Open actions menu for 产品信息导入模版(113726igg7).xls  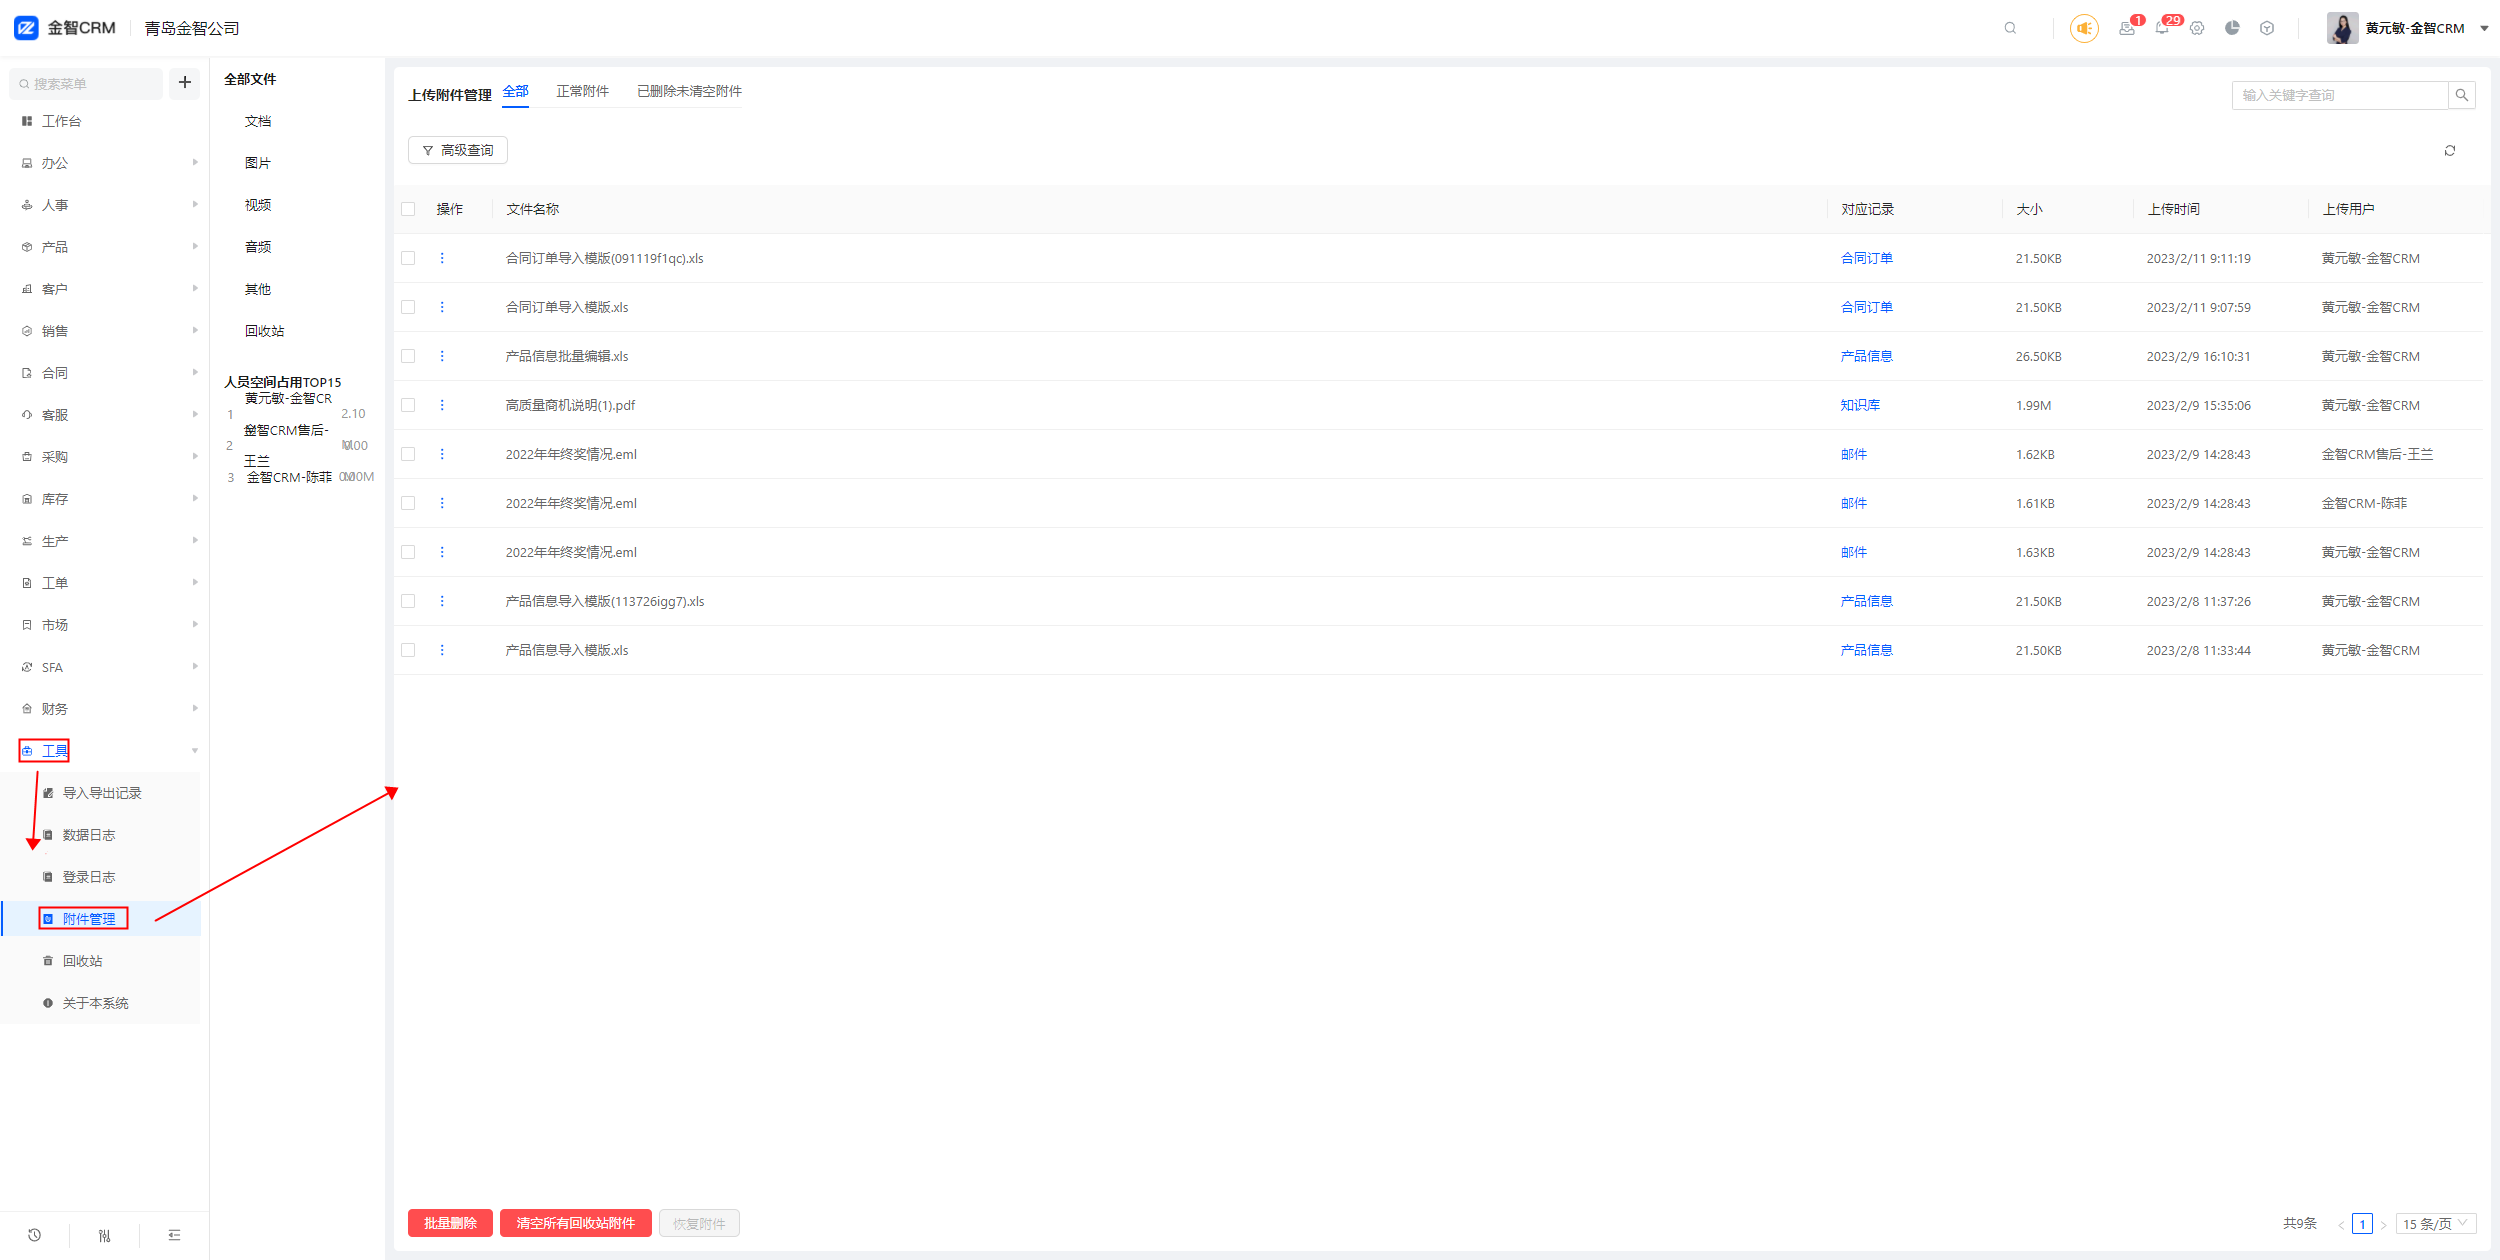(x=442, y=601)
